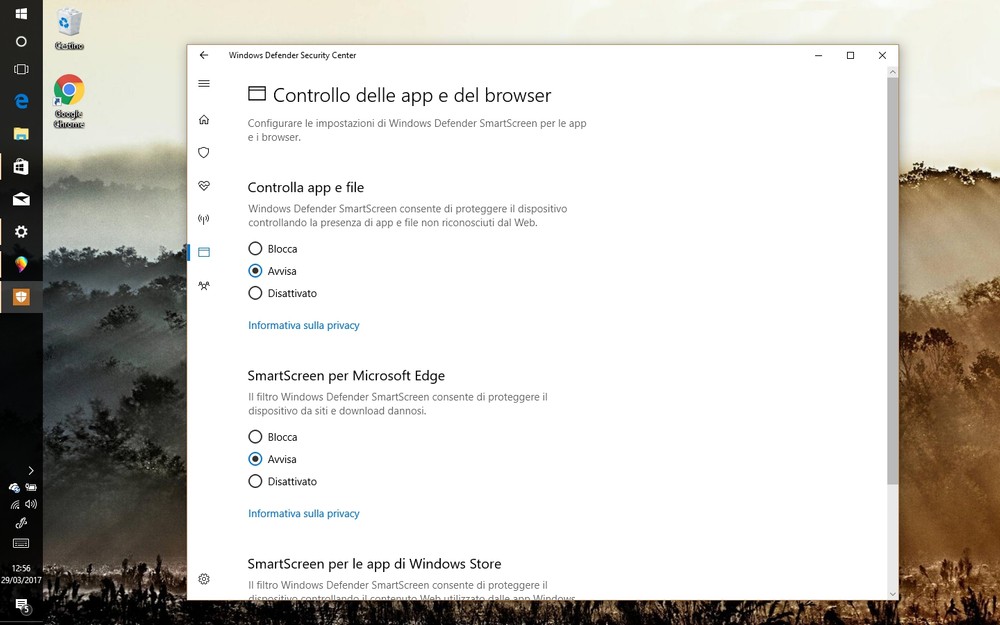The width and height of the screenshot is (1000, 625).
Task: Select the app and browser control sidebar icon
Action: [x=204, y=252]
